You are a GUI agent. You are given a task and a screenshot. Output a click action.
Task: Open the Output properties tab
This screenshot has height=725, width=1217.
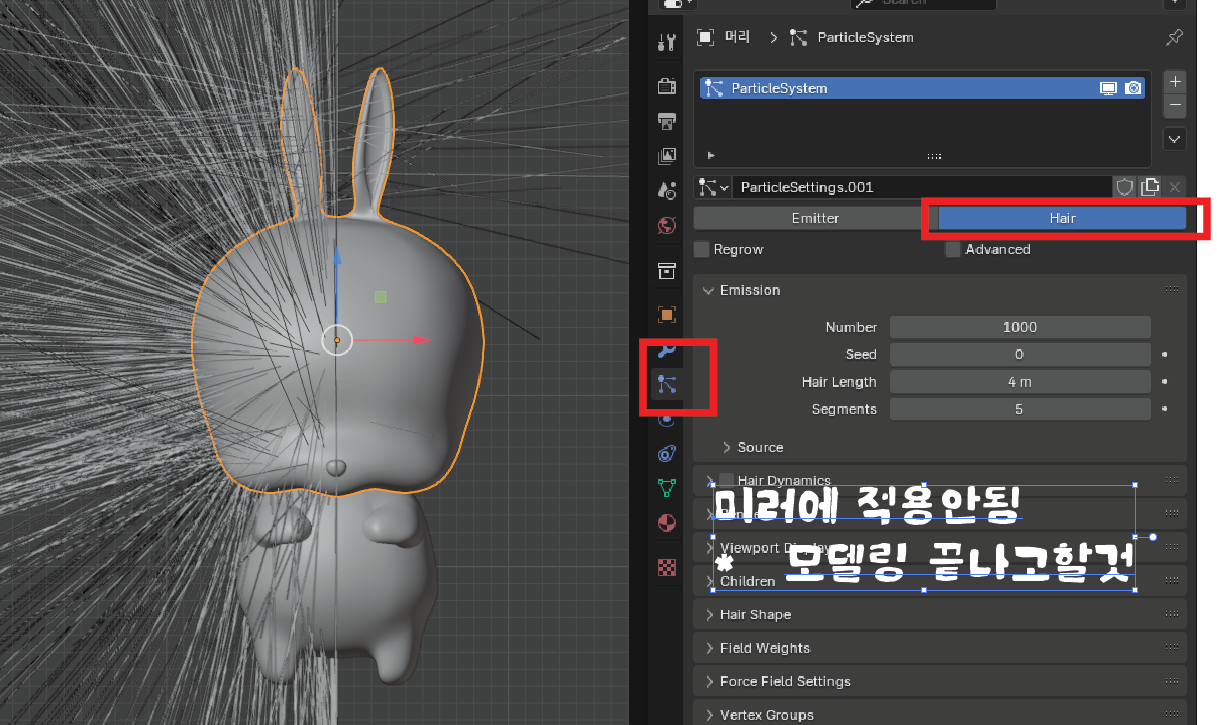coord(667,121)
